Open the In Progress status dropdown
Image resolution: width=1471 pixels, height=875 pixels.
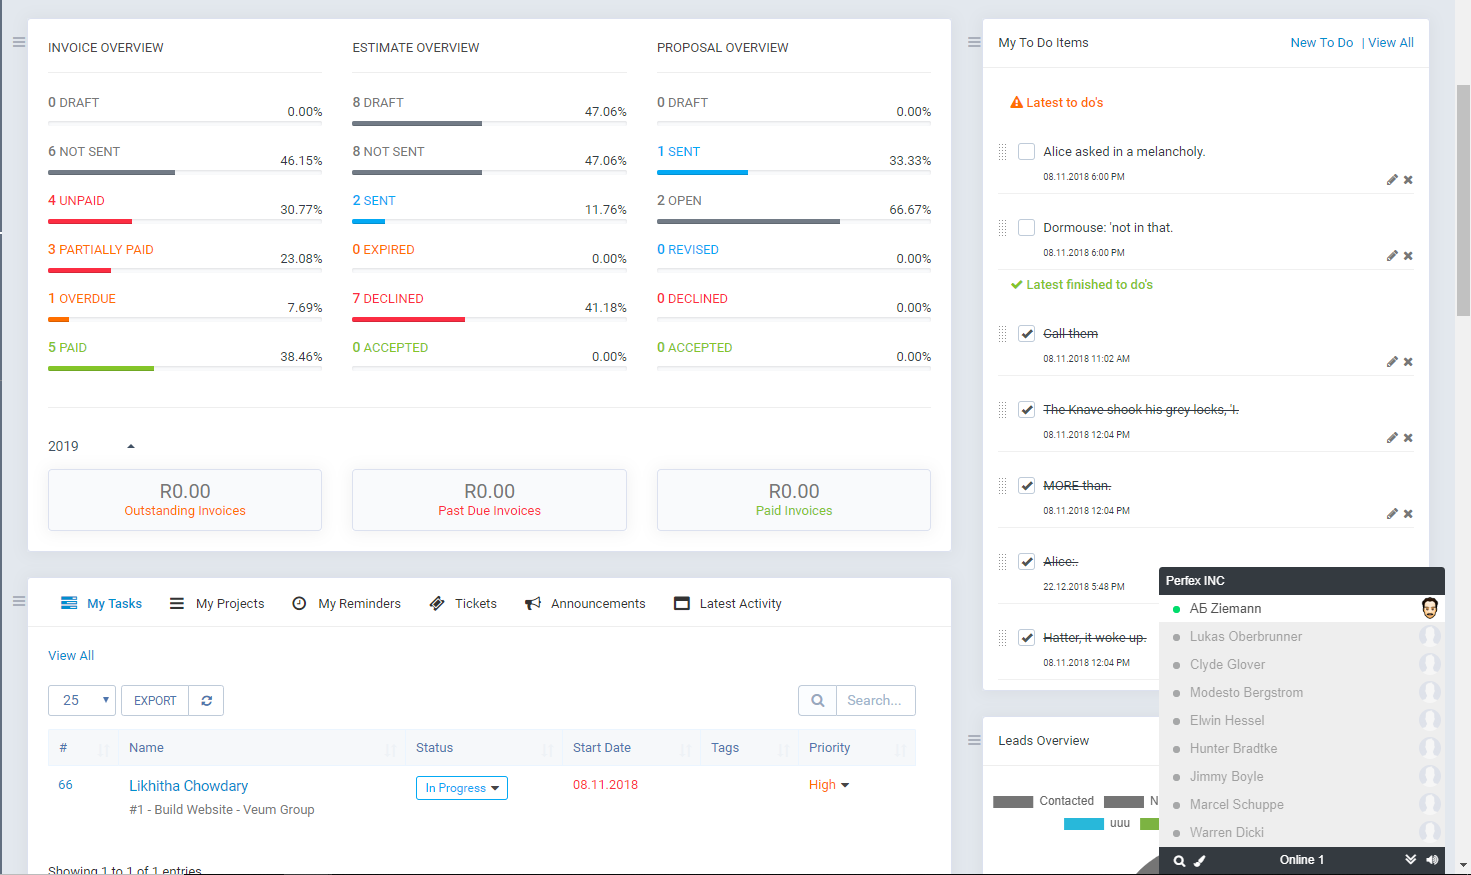(x=462, y=788)
